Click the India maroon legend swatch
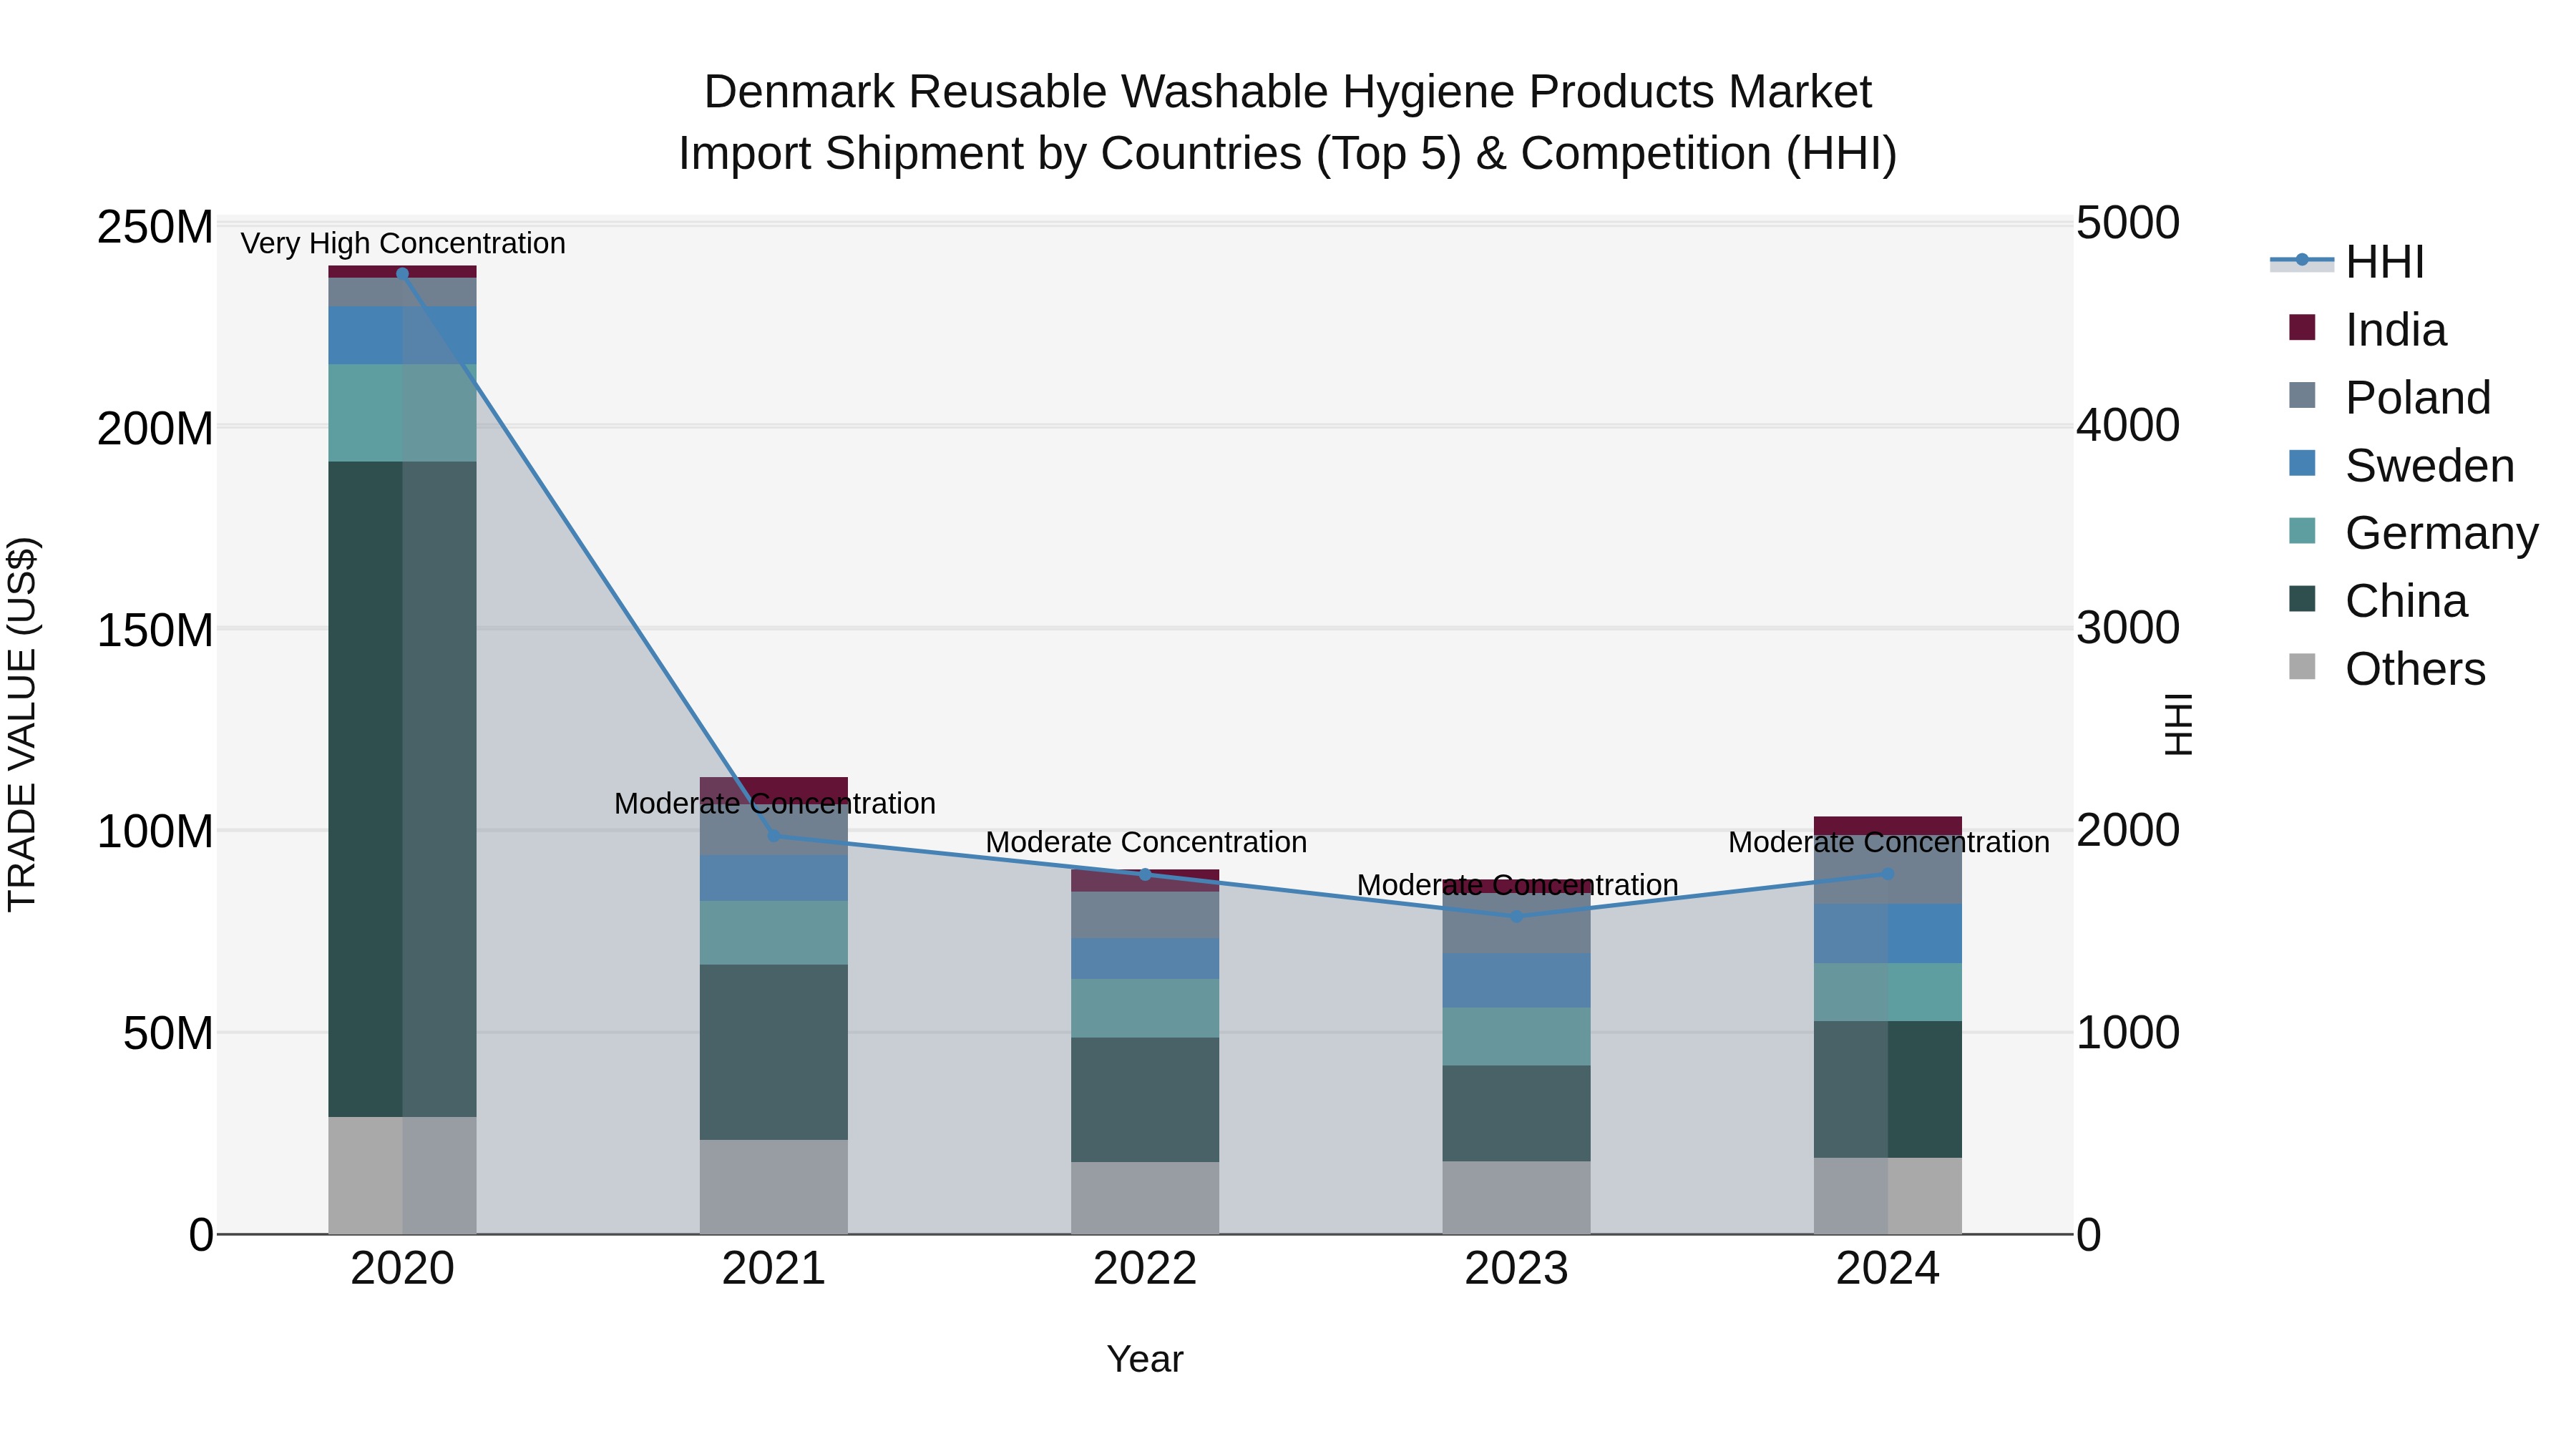Image resolution: width=2576 pixels, height=1449 pixels. (2302, 327)
